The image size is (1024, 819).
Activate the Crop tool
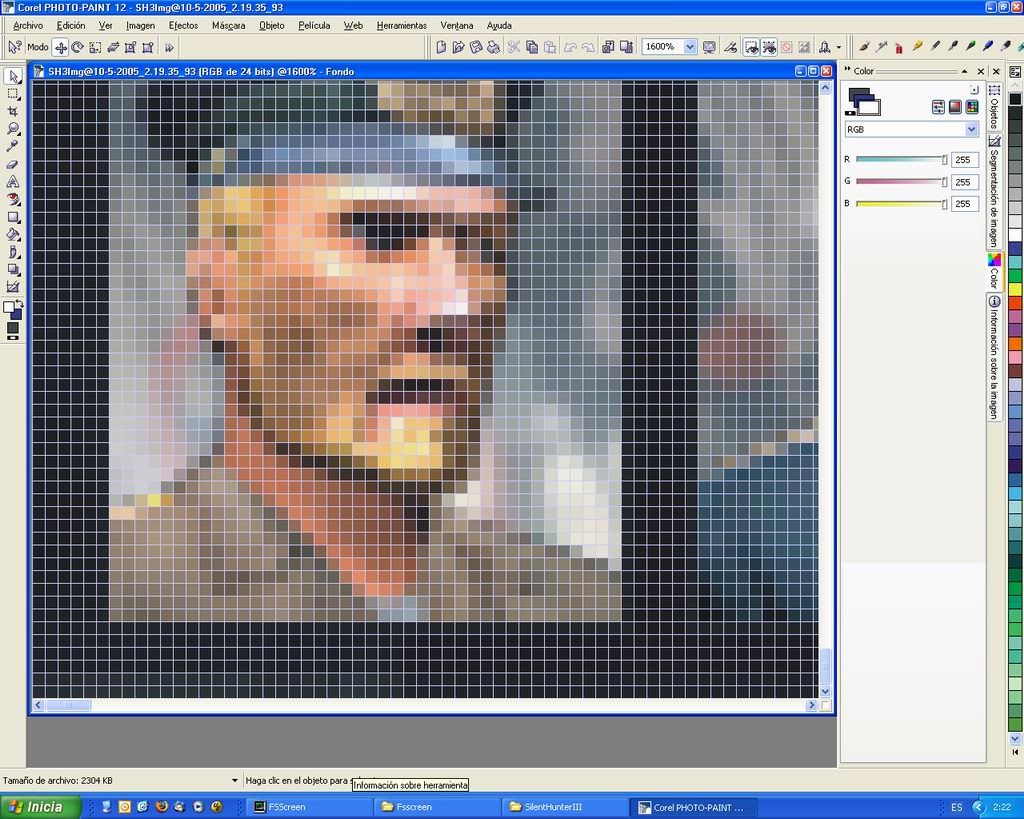13,112
